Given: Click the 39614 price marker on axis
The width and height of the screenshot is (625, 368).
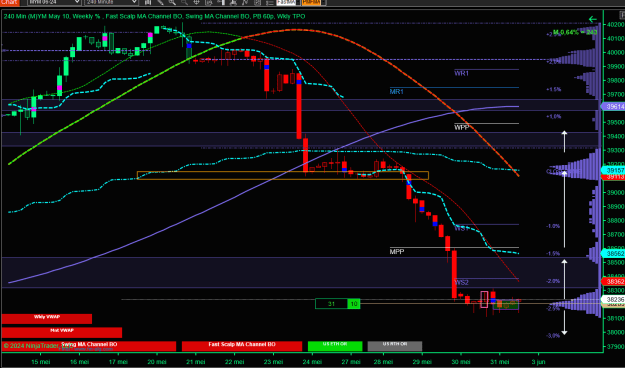Looking at the screenshot, I should pos(613,106).
